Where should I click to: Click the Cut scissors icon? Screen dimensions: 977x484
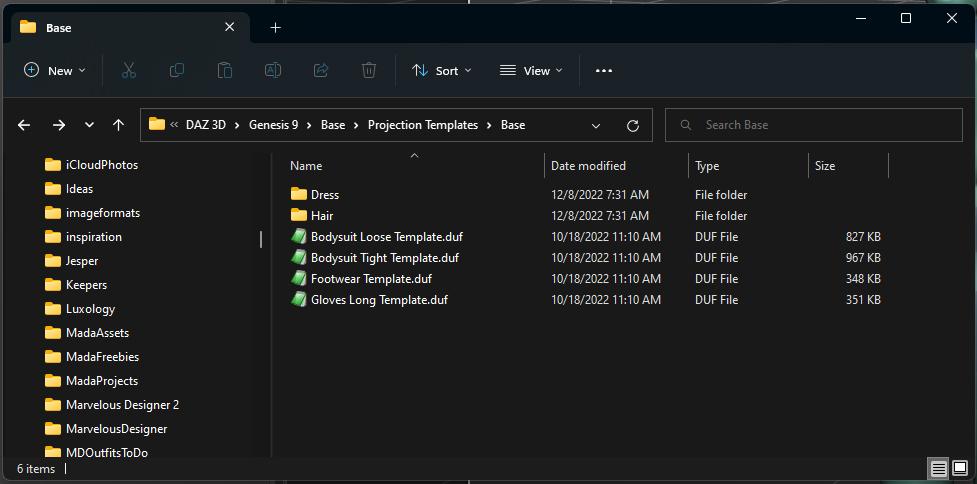pos(129,70)
